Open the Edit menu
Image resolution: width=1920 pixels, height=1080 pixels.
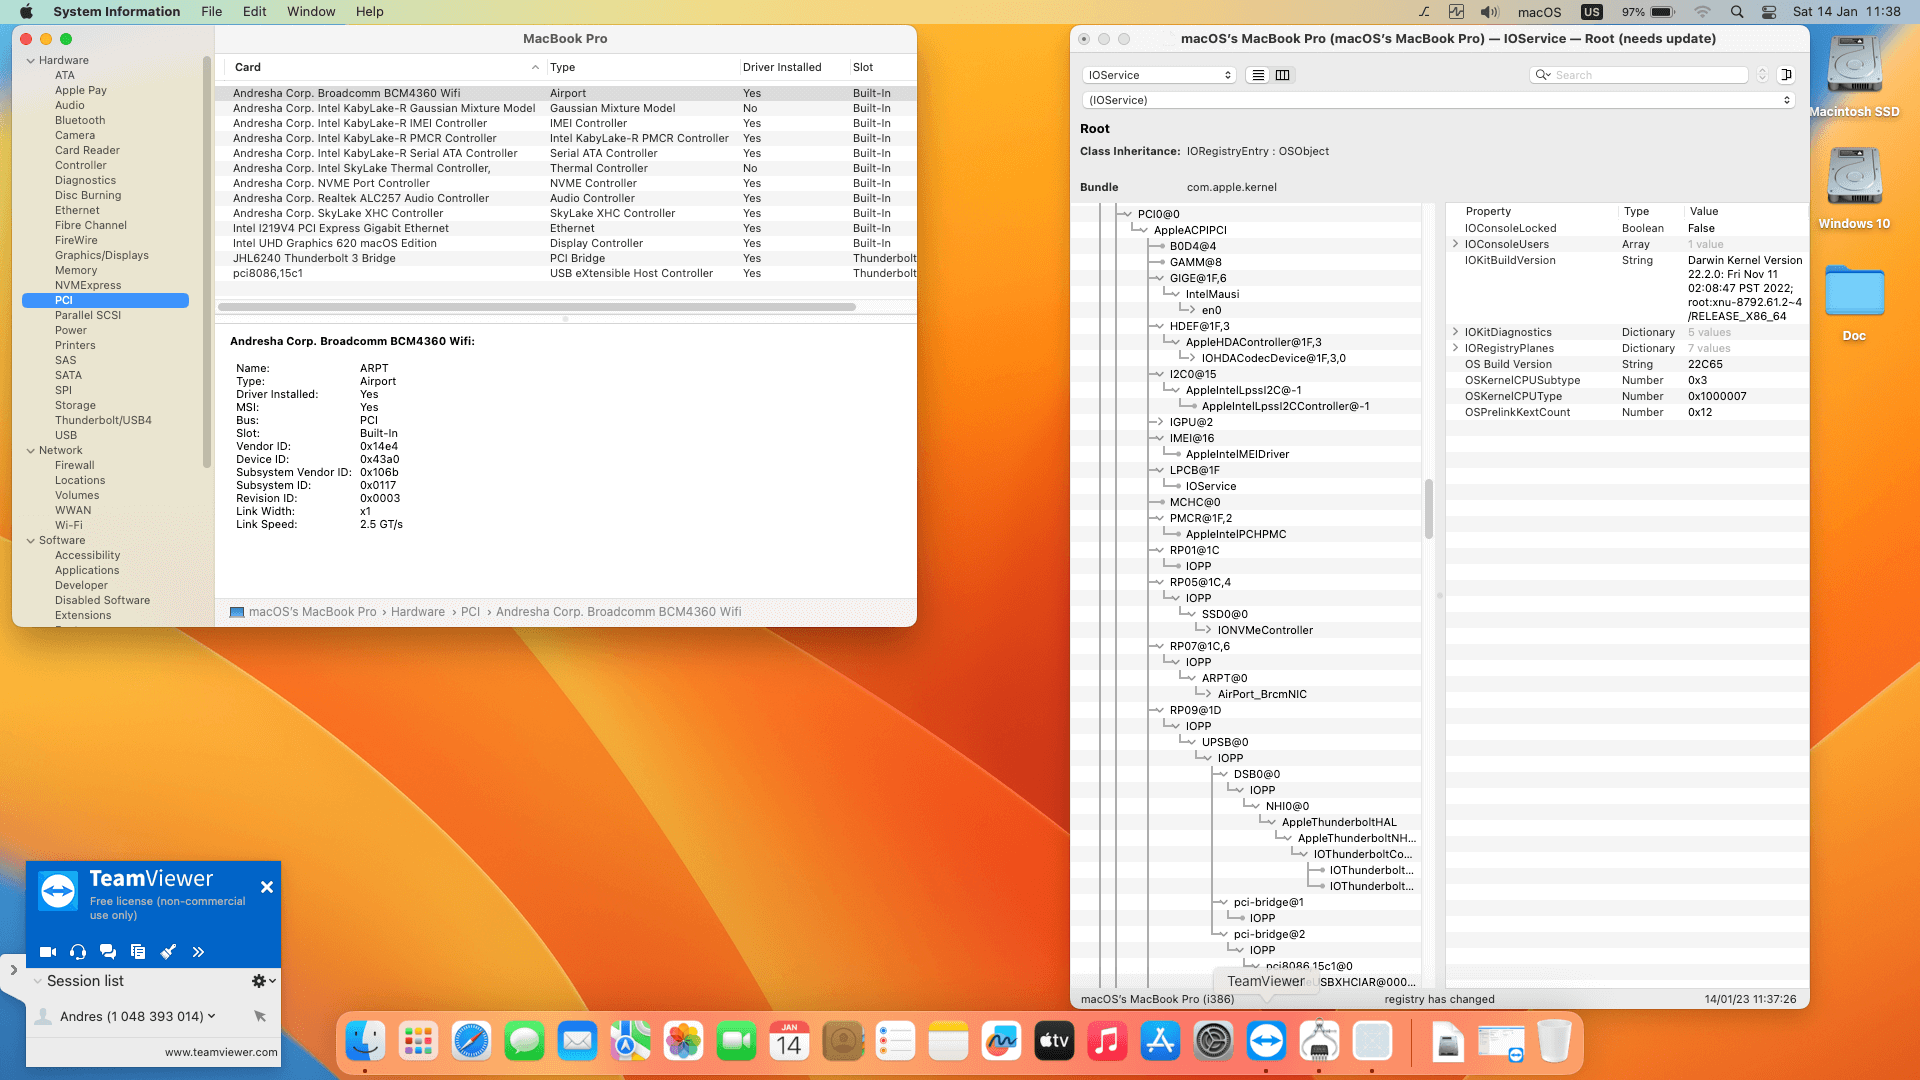(254, 12)
